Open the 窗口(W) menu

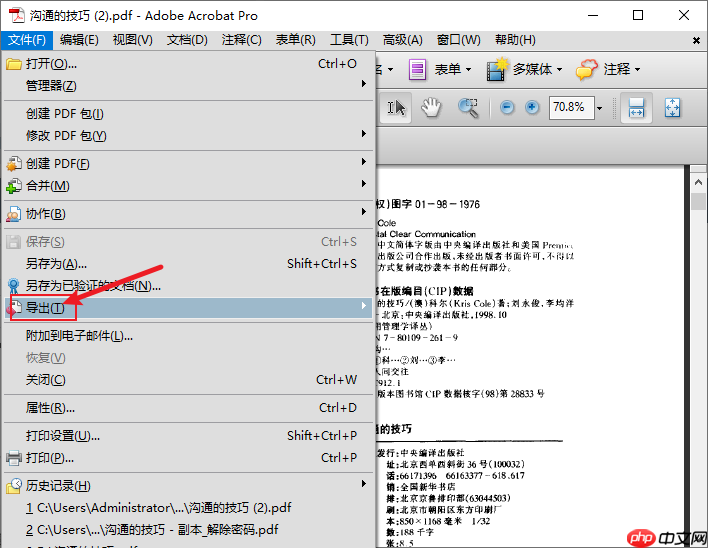click(459, 40)
